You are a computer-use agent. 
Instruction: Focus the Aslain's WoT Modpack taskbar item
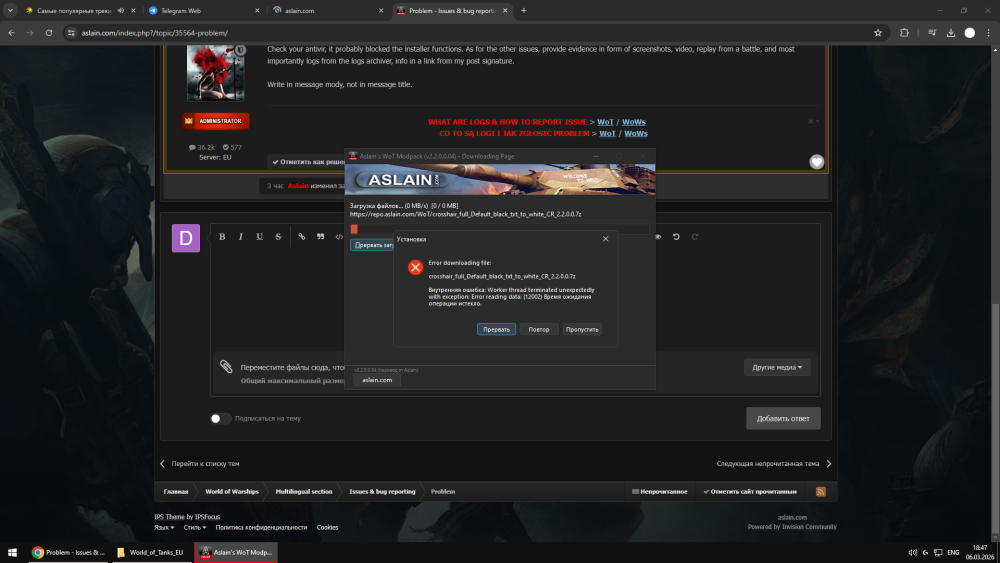235,552
